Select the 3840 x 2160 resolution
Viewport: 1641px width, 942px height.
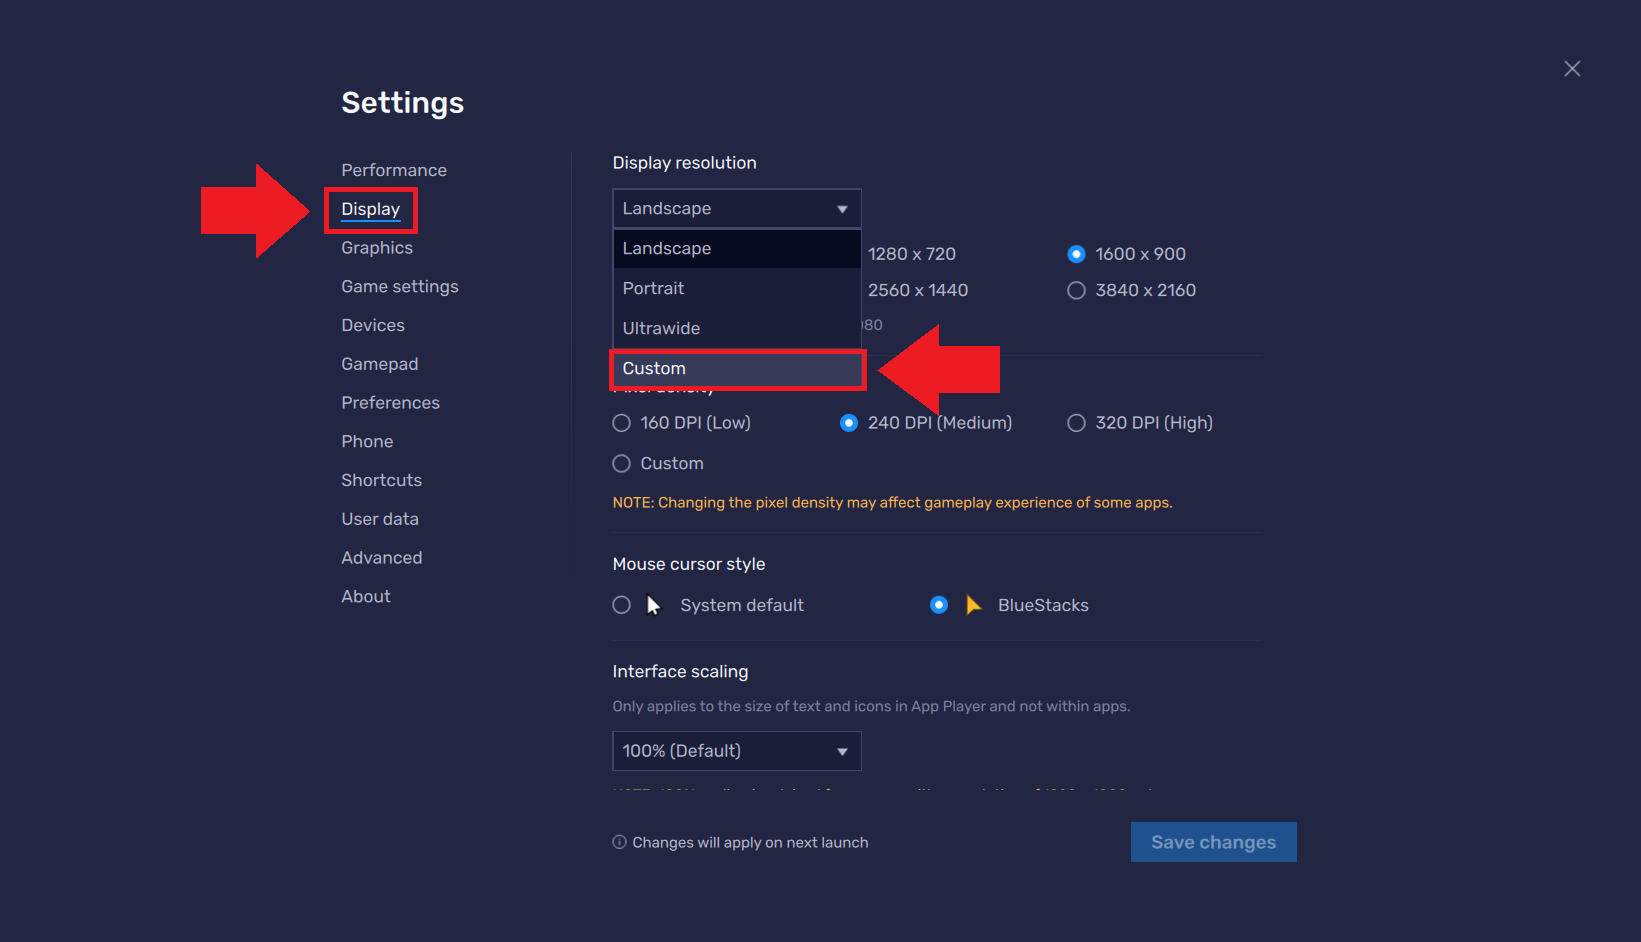pyautogui.click(x=1076, y=290)
